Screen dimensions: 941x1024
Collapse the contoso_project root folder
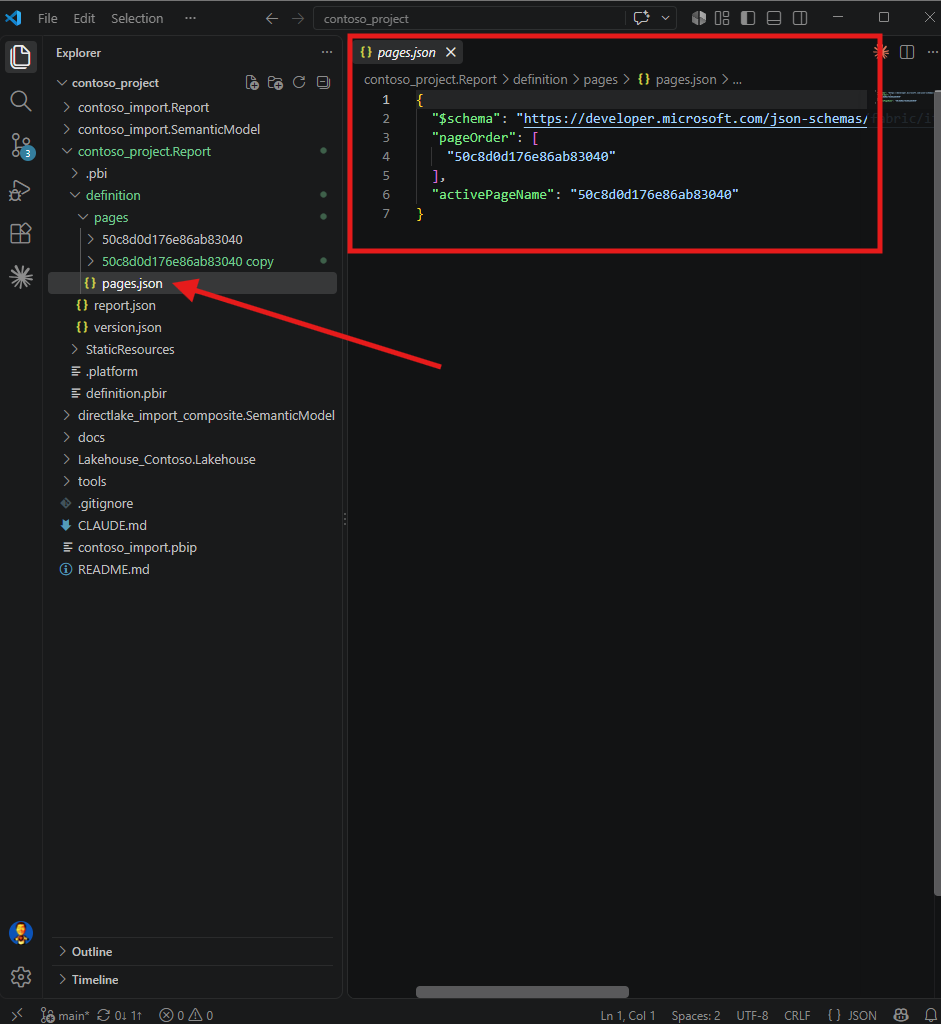click(x=62, y=83)
